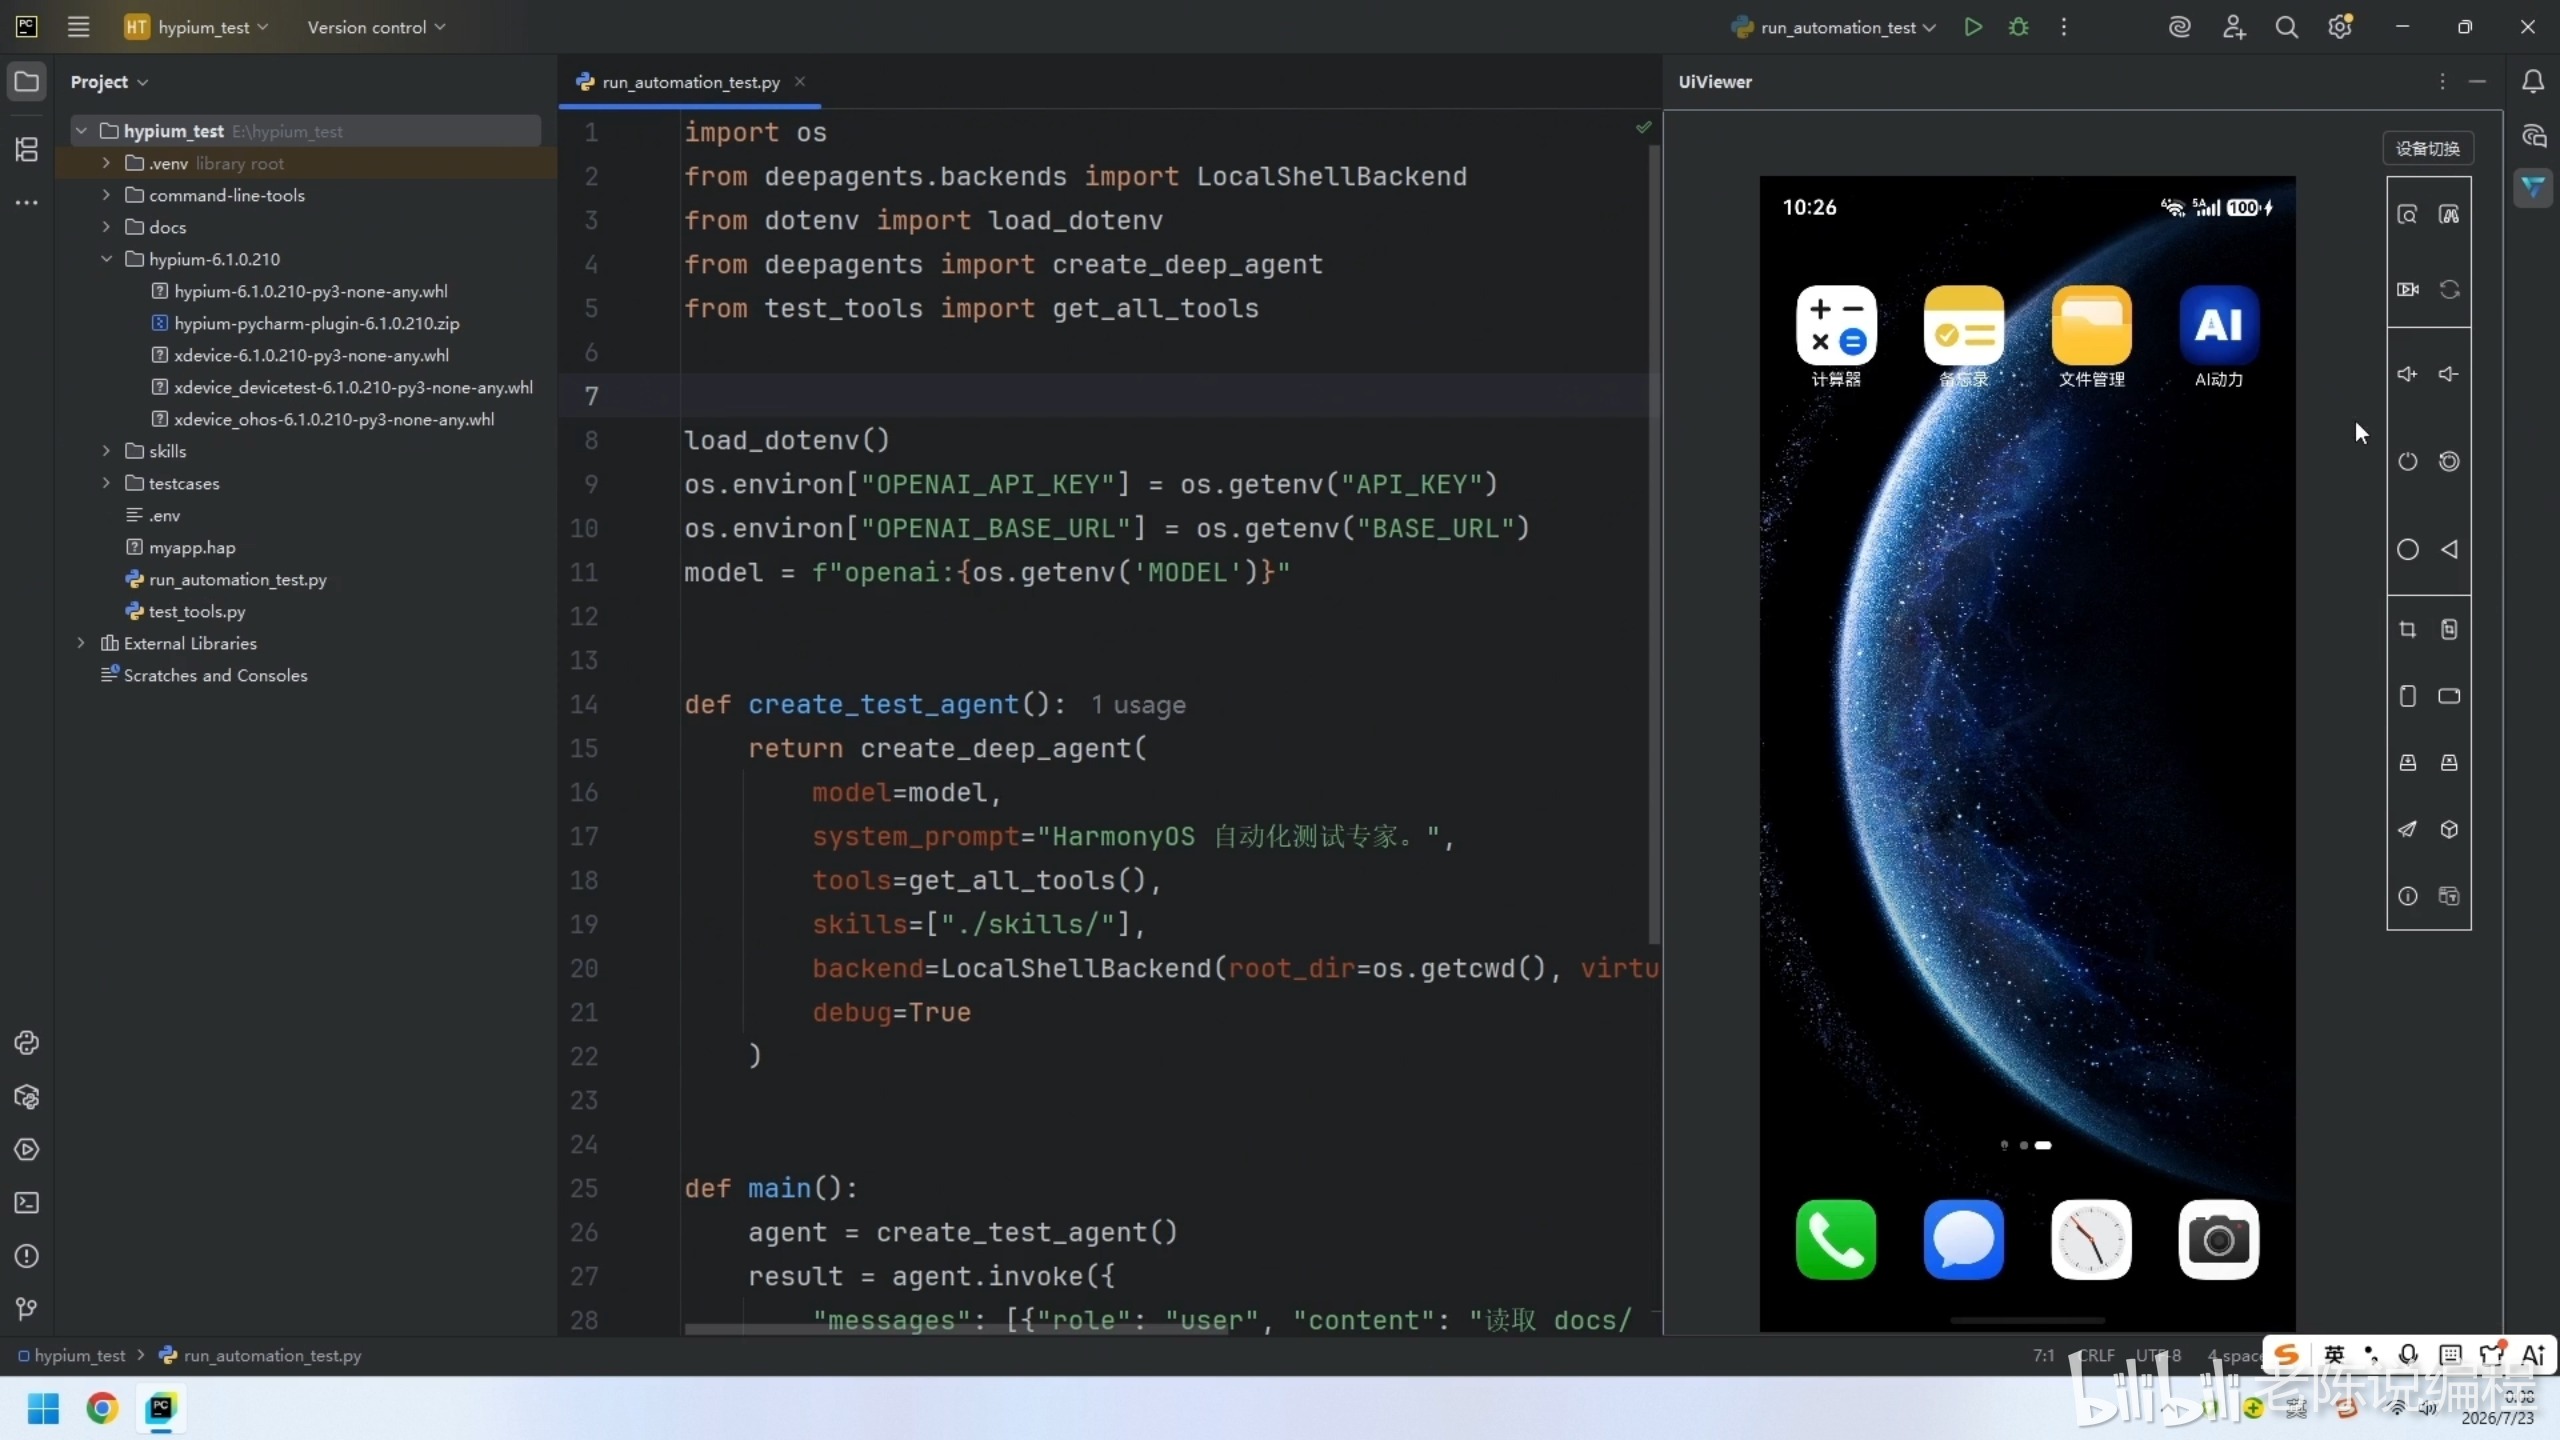
Task: Collapse the hypium_test root folder
Action: point(82,131)
